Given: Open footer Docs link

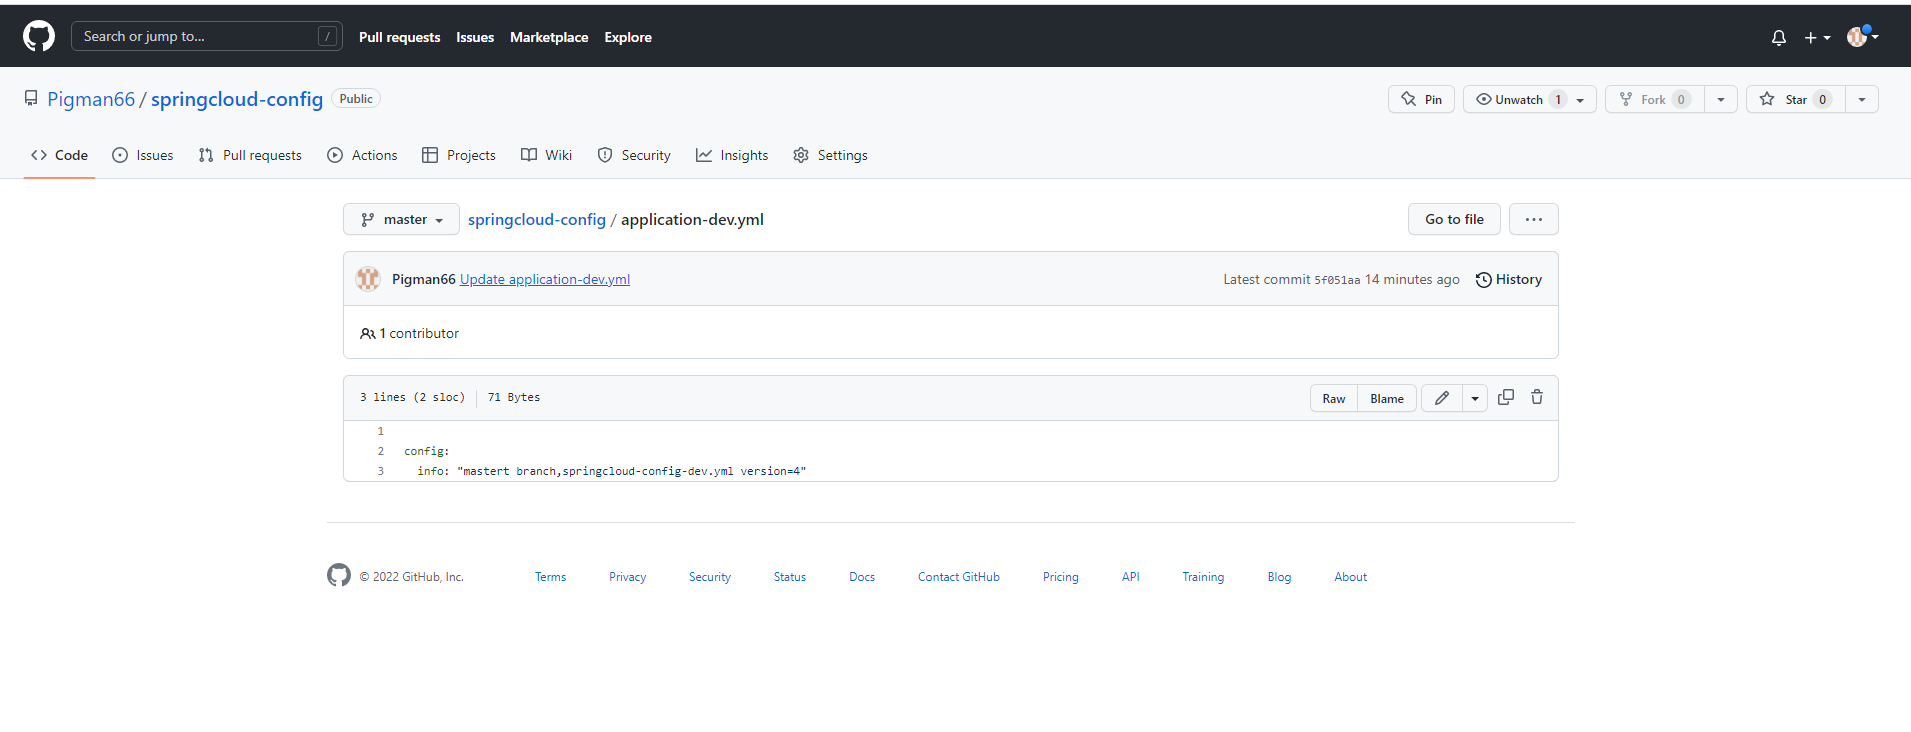Looking at the screenshot, I should coord(862,577).
